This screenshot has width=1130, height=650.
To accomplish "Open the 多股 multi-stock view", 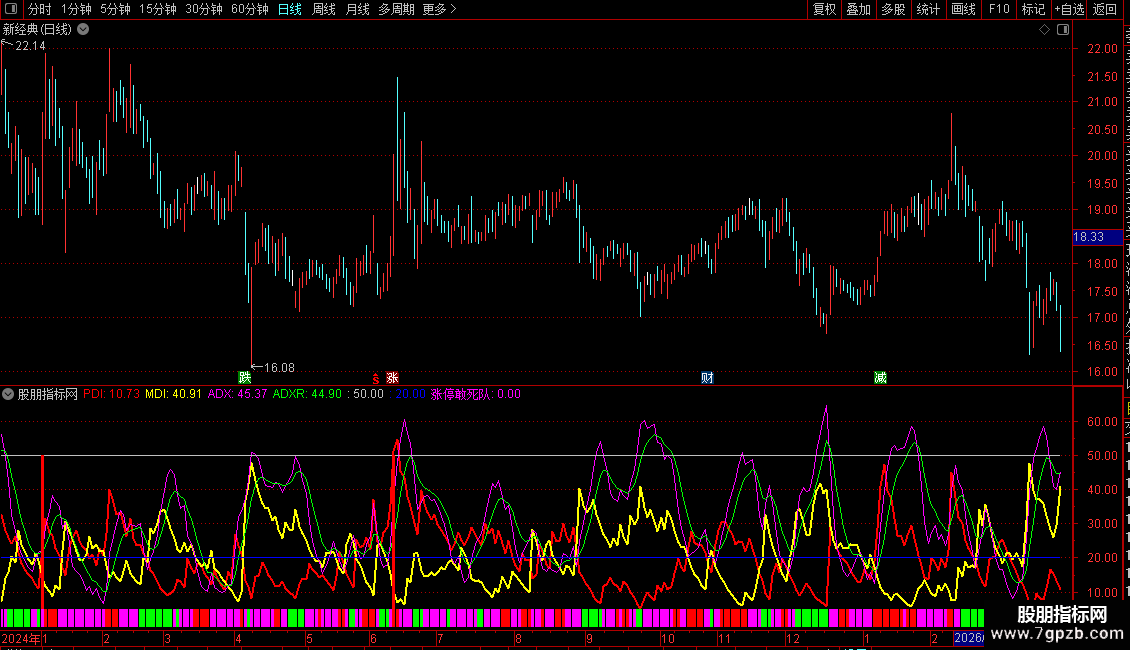I will (893, 9).
